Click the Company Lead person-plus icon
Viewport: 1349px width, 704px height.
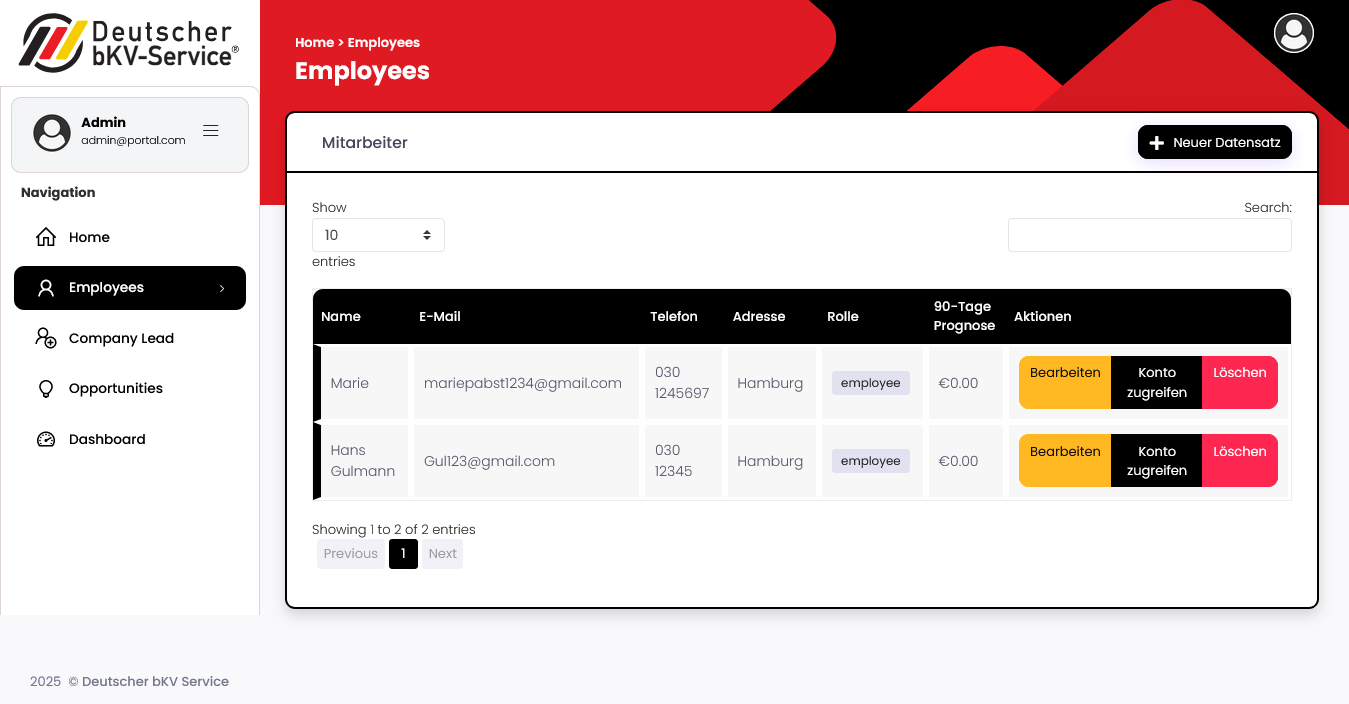click(46, 338)
